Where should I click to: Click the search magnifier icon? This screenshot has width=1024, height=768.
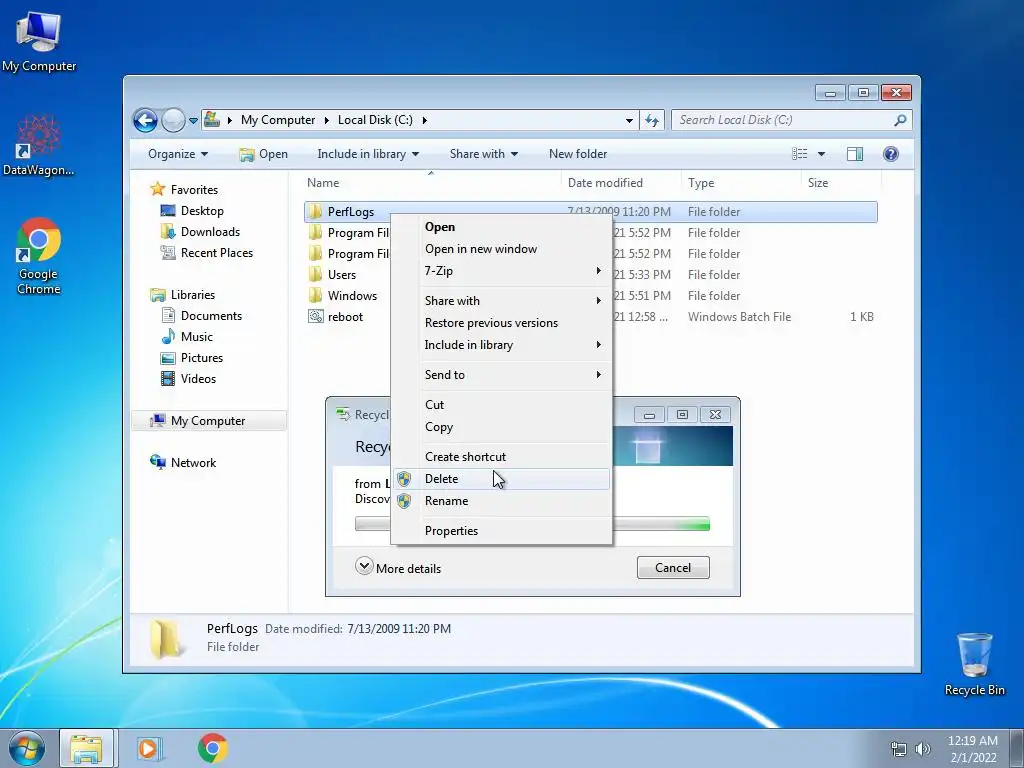coord(900,120)
